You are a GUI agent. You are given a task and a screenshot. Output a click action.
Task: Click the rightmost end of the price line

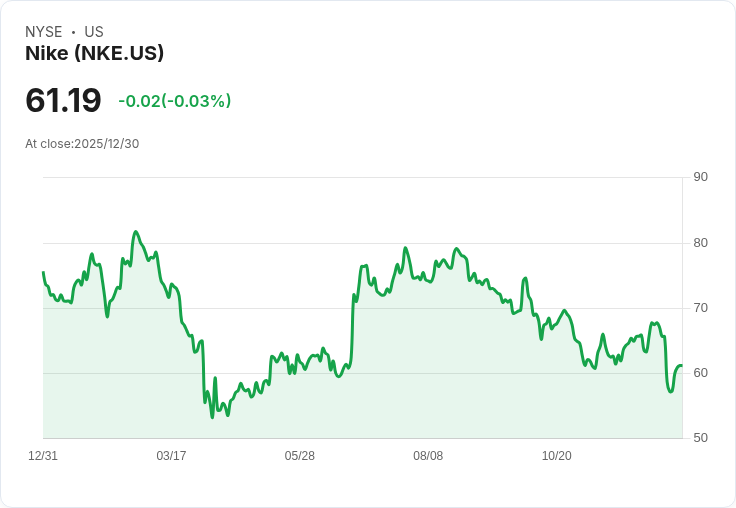[681, 366]
